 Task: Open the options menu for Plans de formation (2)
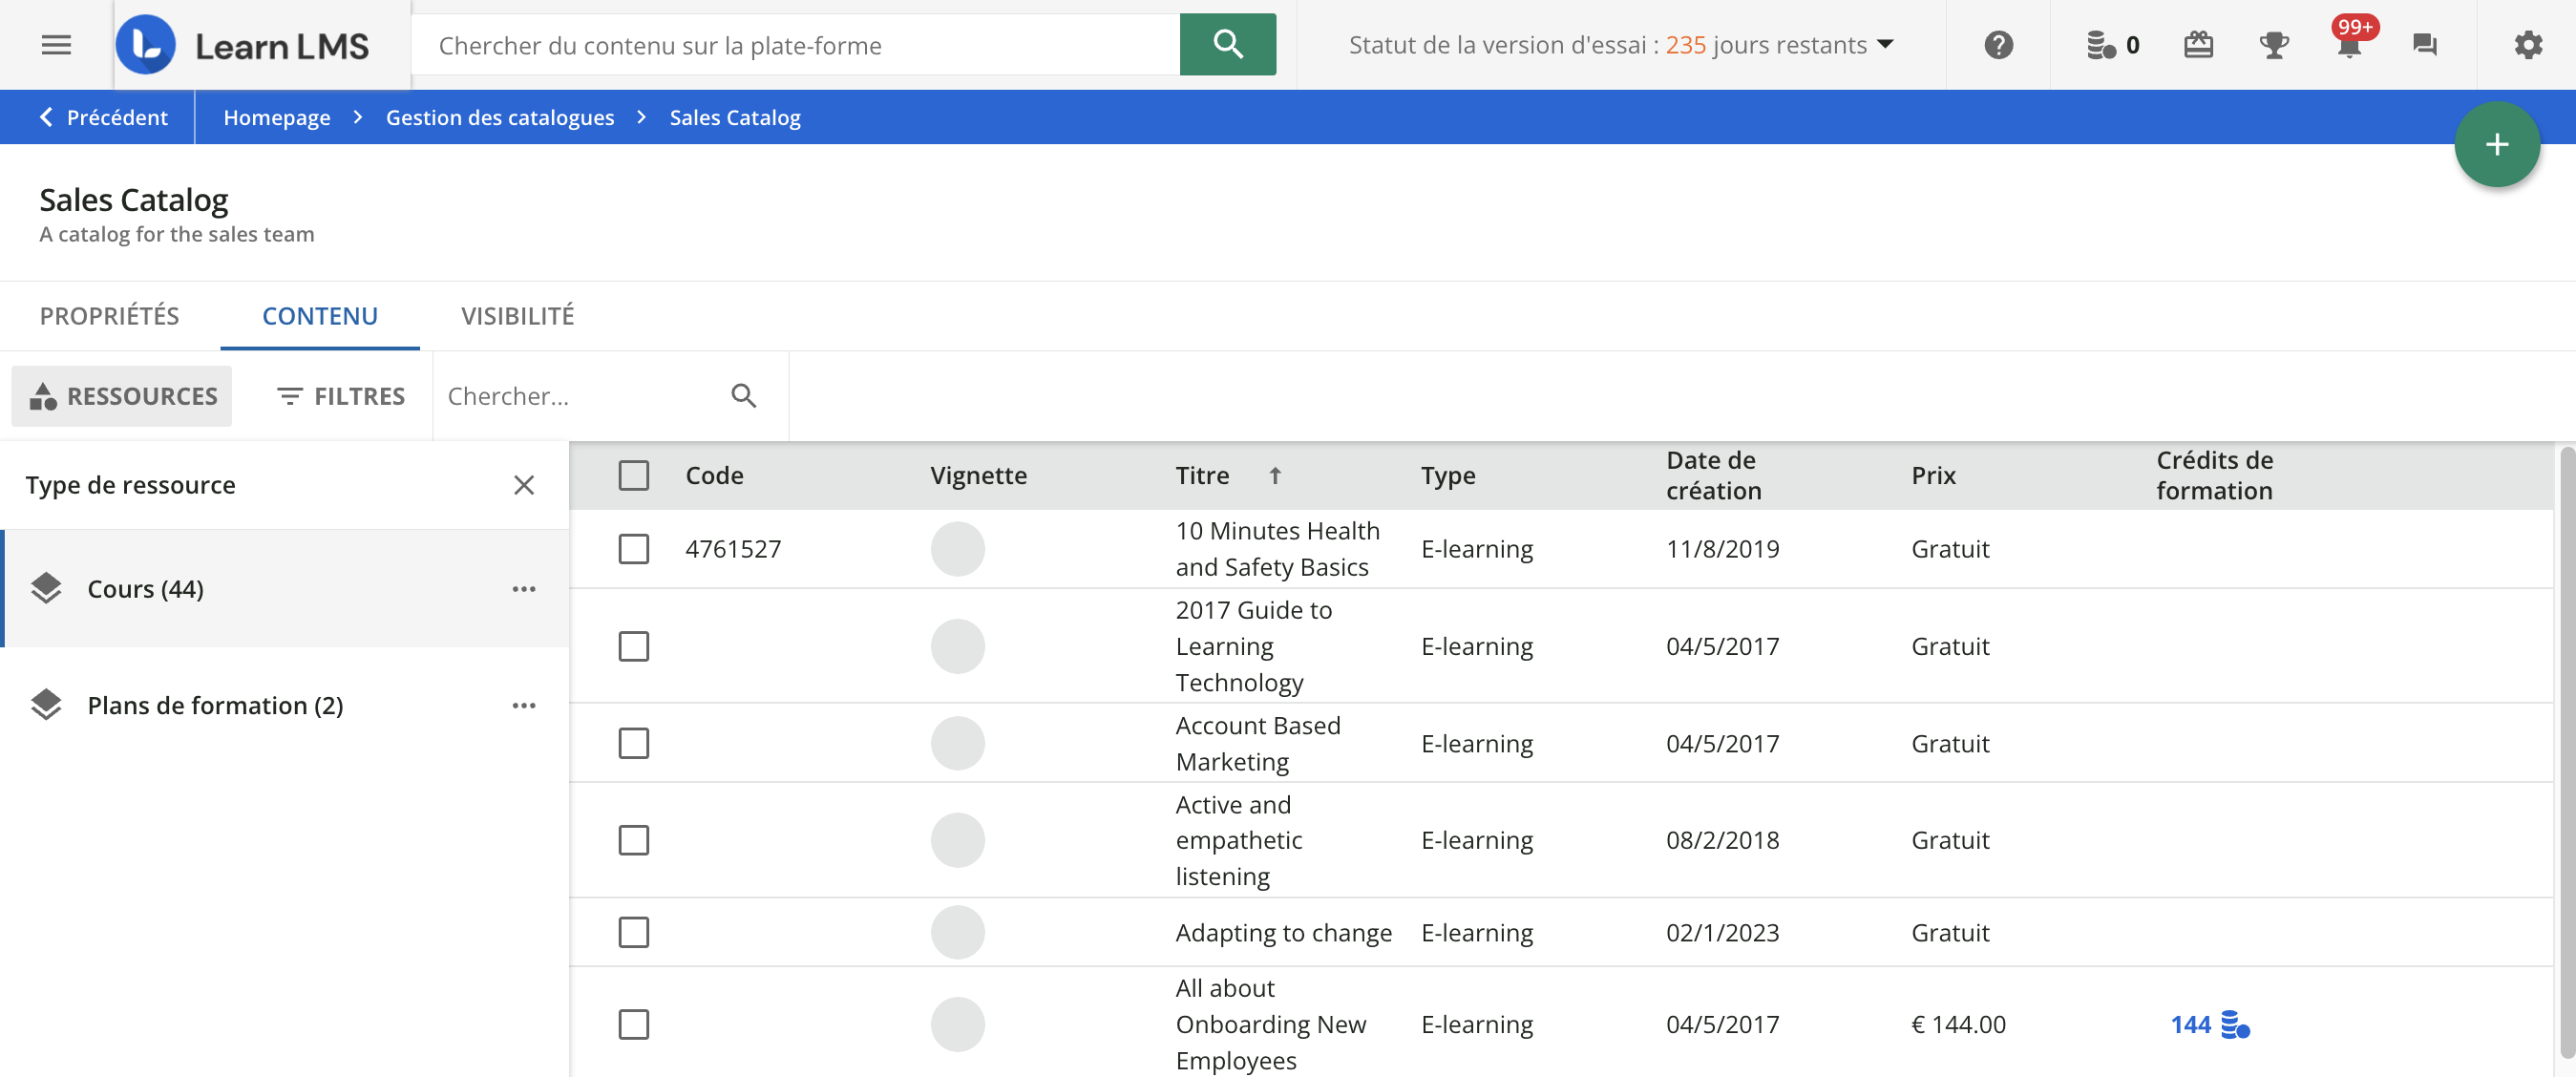tap(524, 706)
